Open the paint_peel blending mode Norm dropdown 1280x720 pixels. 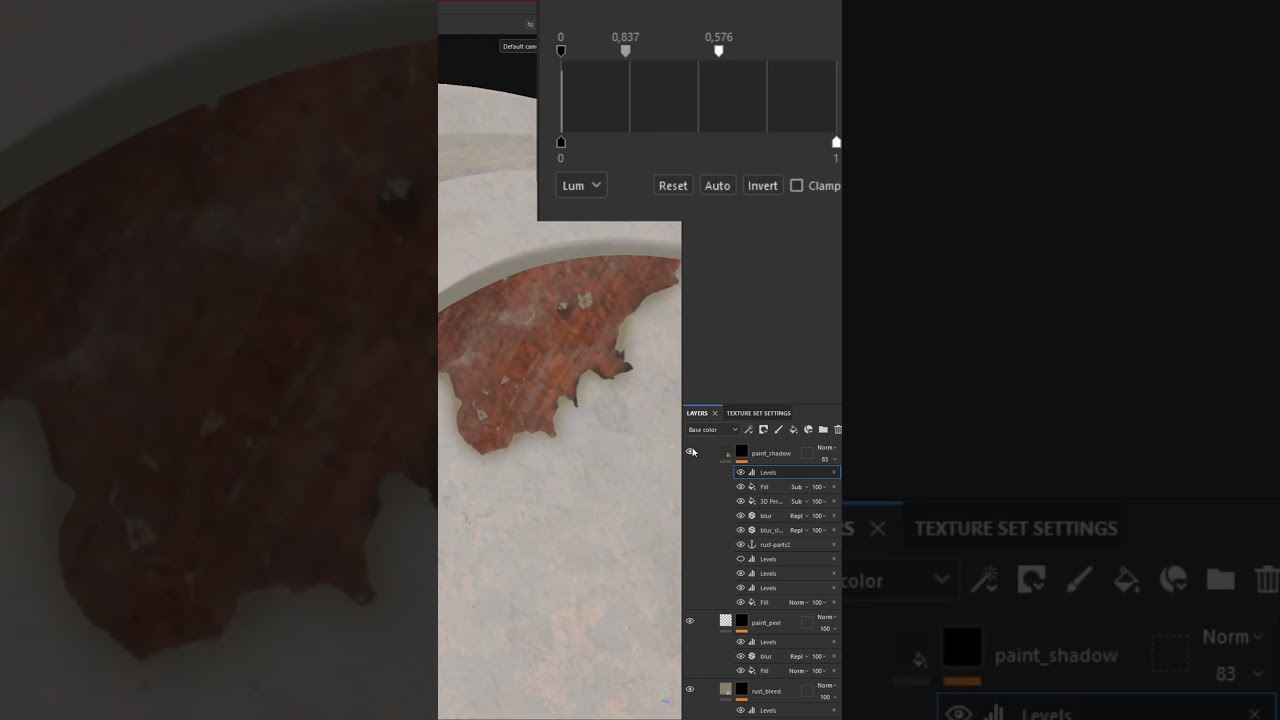pos(827,617)
